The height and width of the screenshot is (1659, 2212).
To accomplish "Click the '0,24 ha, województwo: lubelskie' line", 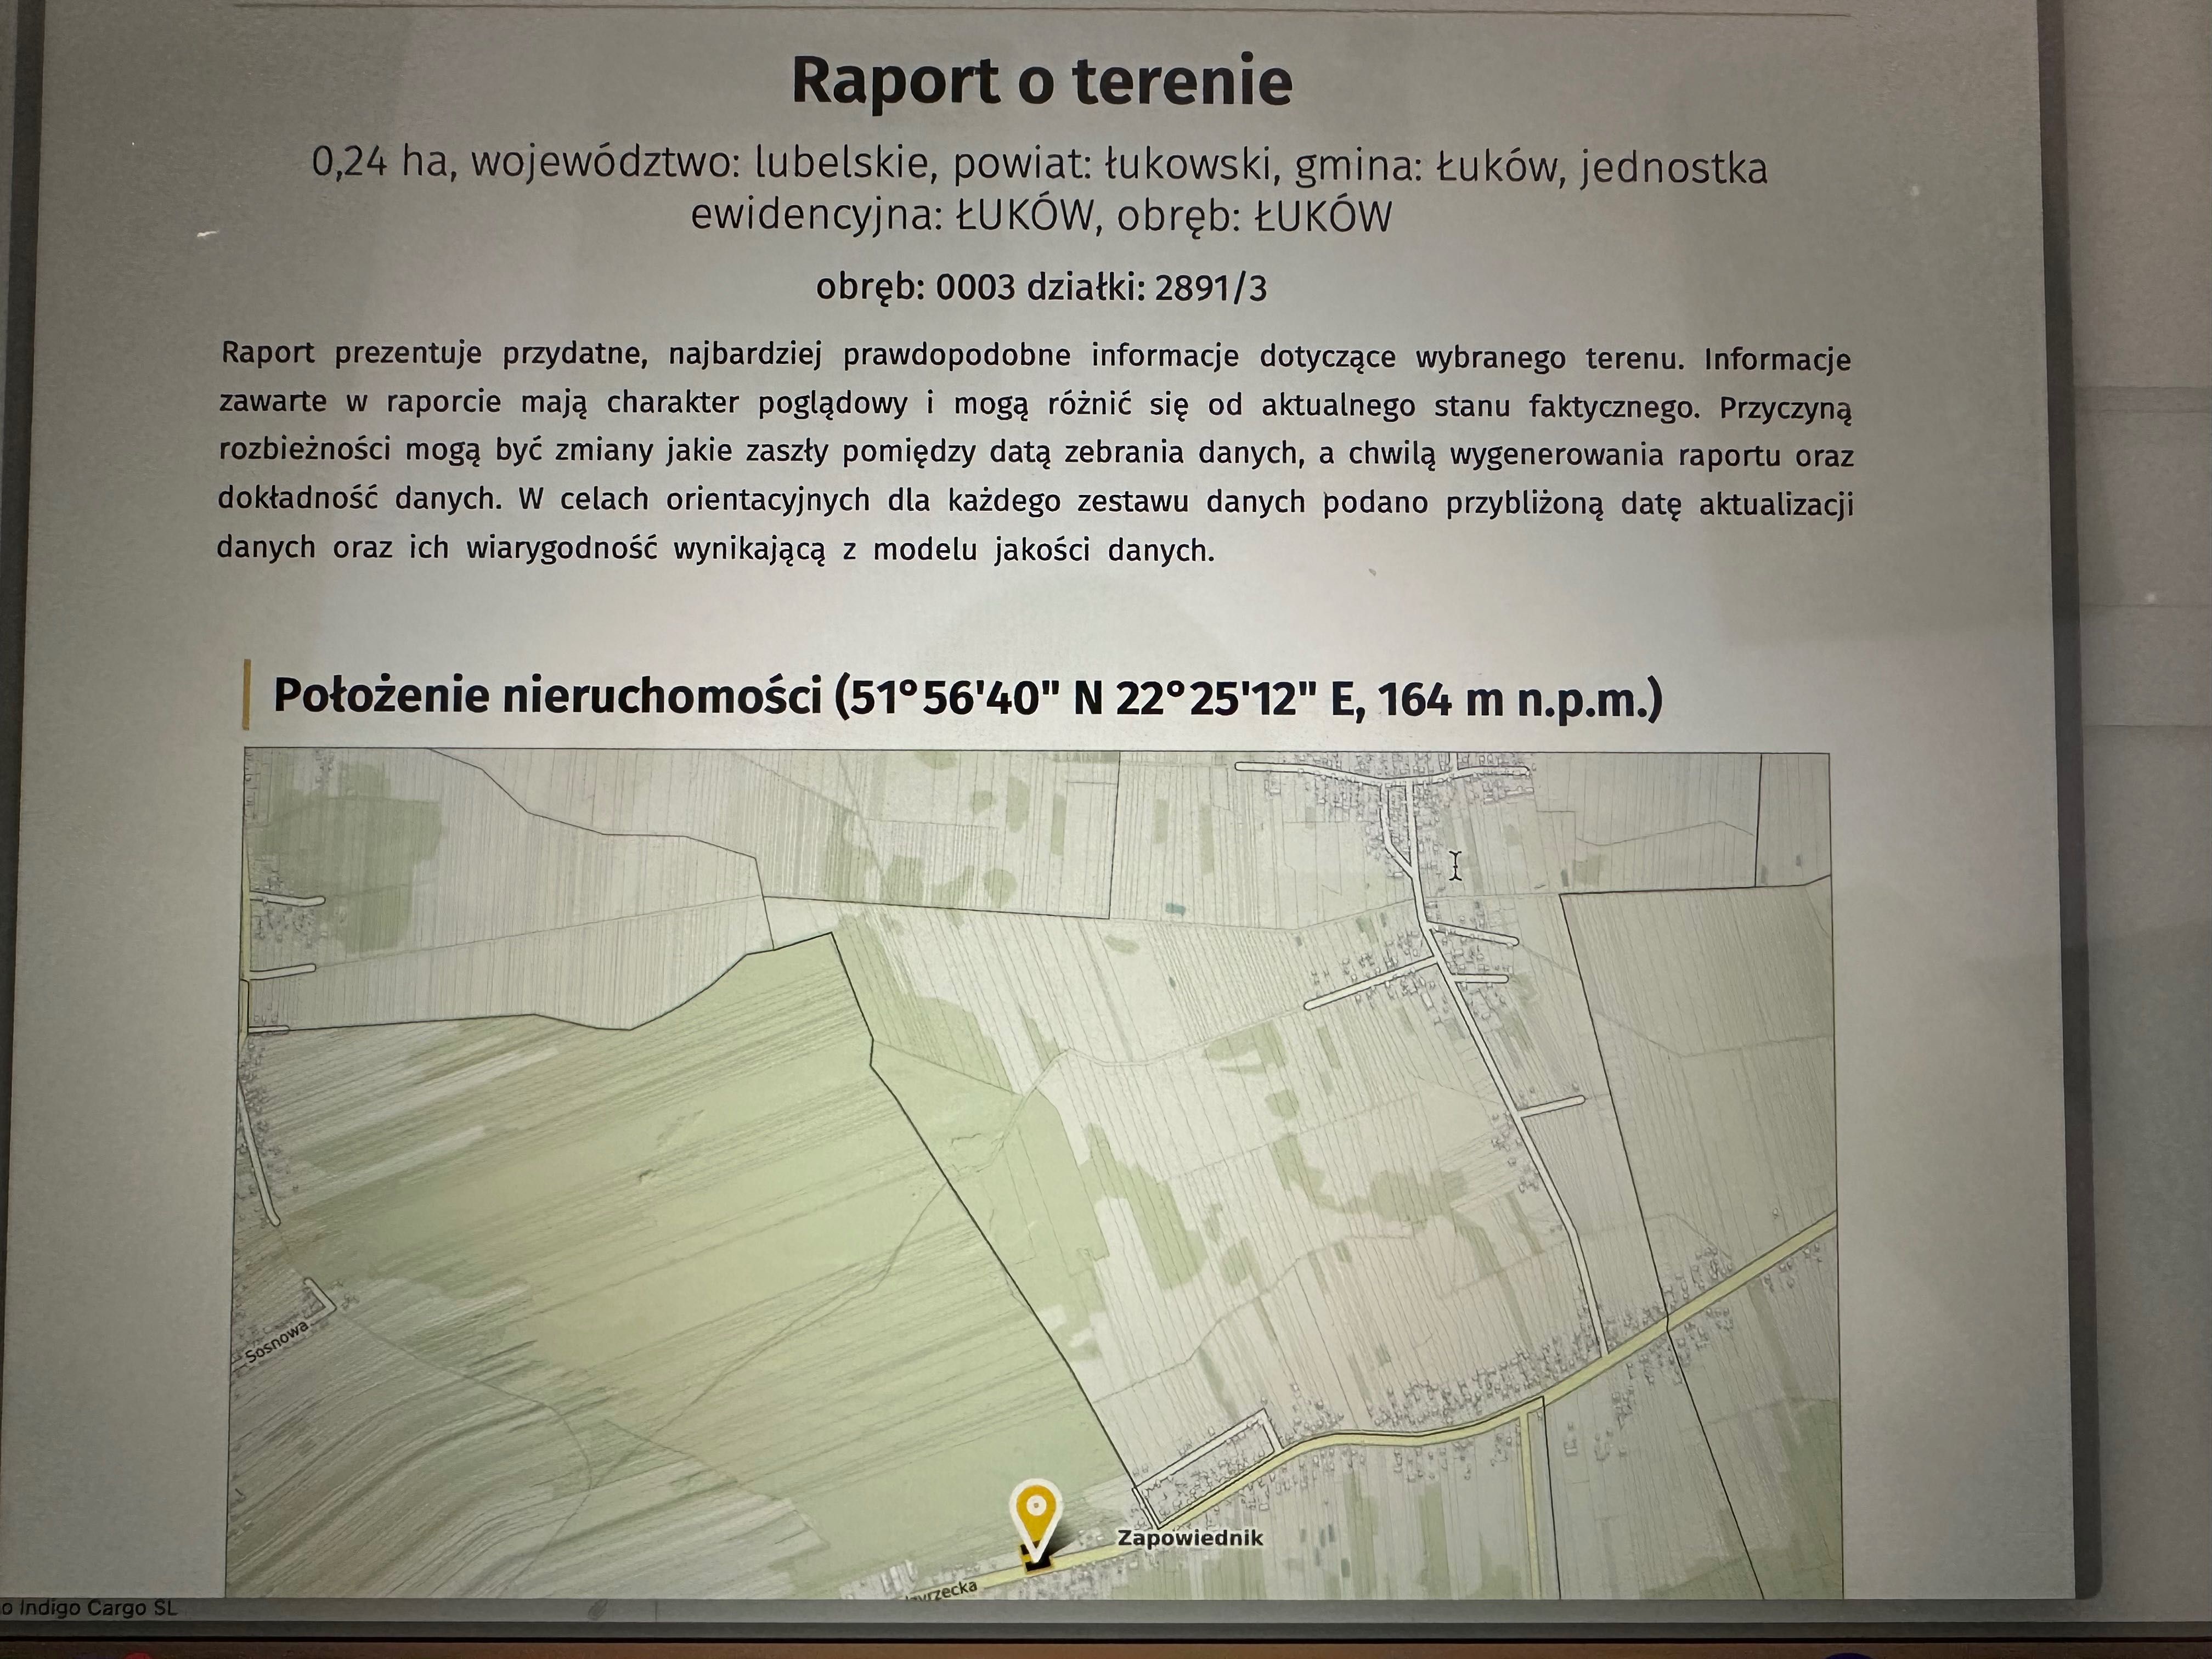I will (1039, 164).
